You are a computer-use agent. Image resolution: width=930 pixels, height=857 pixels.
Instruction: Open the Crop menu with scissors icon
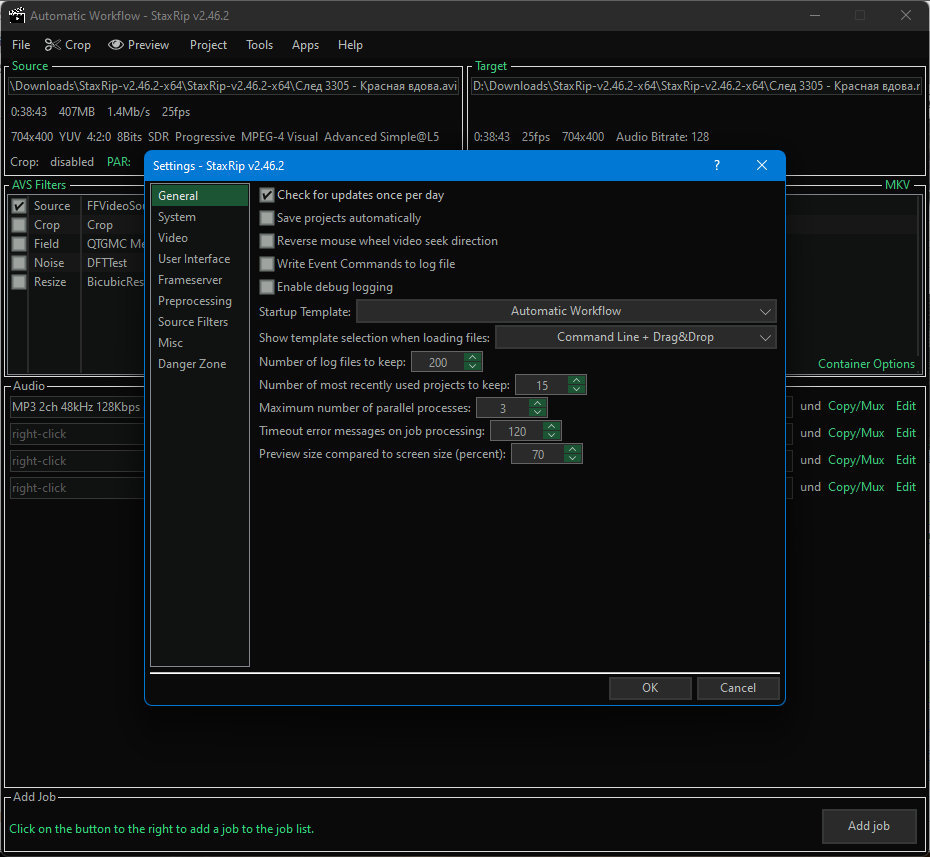tap(68, 45)
